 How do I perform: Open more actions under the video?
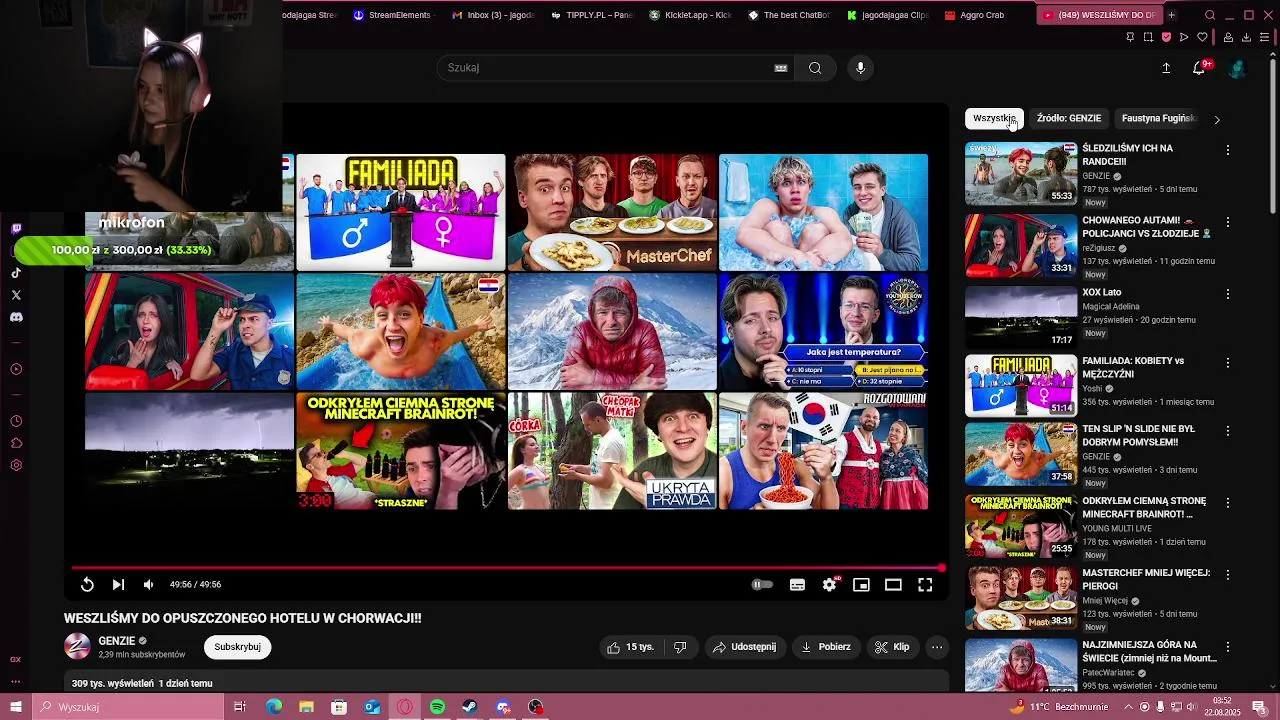coord(937,647)
